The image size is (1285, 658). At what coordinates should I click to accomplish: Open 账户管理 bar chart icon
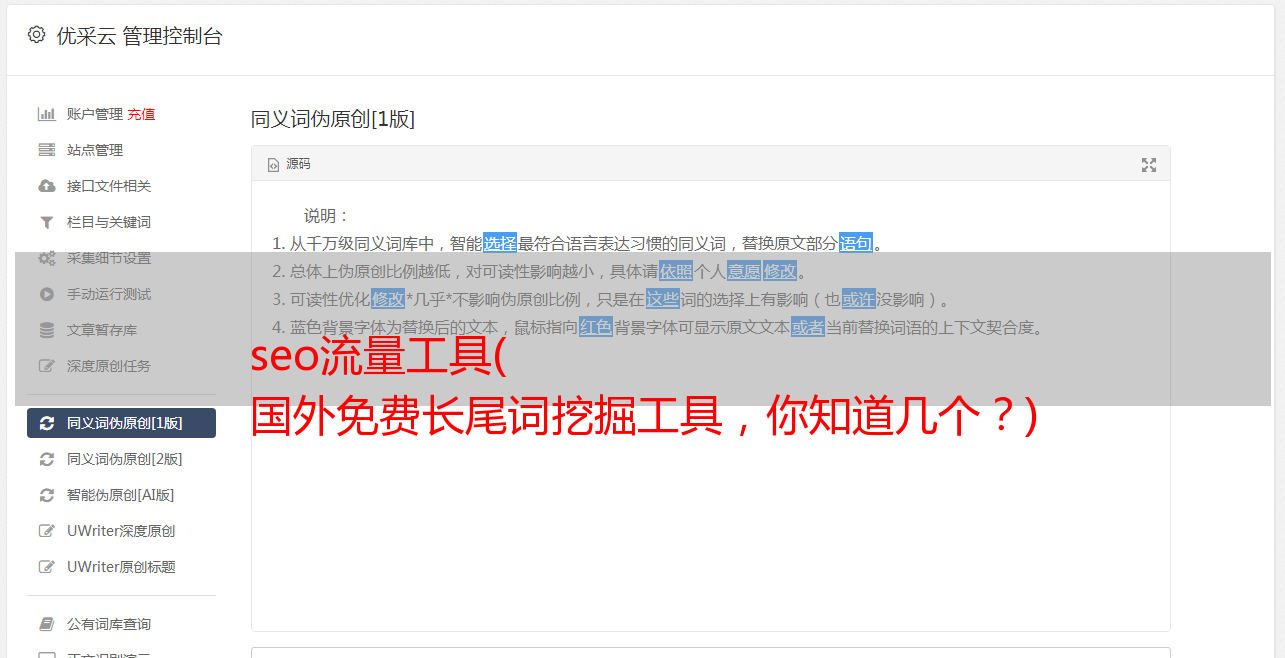coord(46,114)
